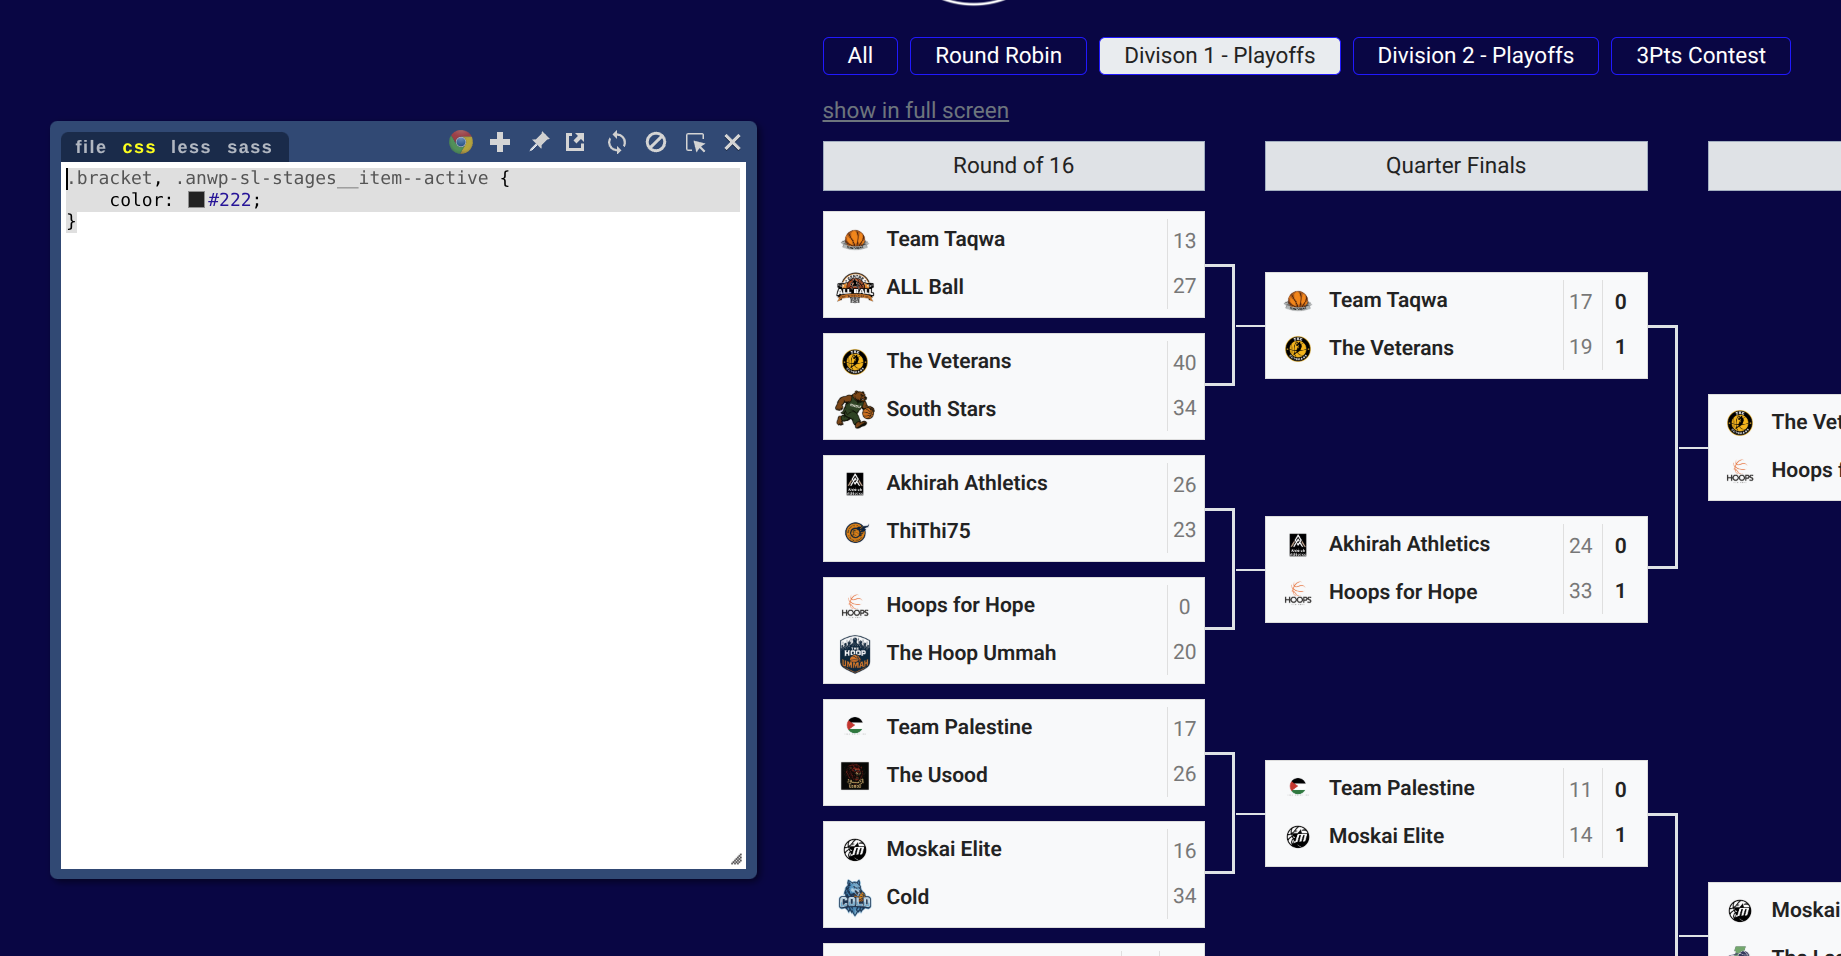Image resolution: width=1841 pixels, height=956 pixels.
Task: Switch the editor to sass mode
Action: (249, 147)
